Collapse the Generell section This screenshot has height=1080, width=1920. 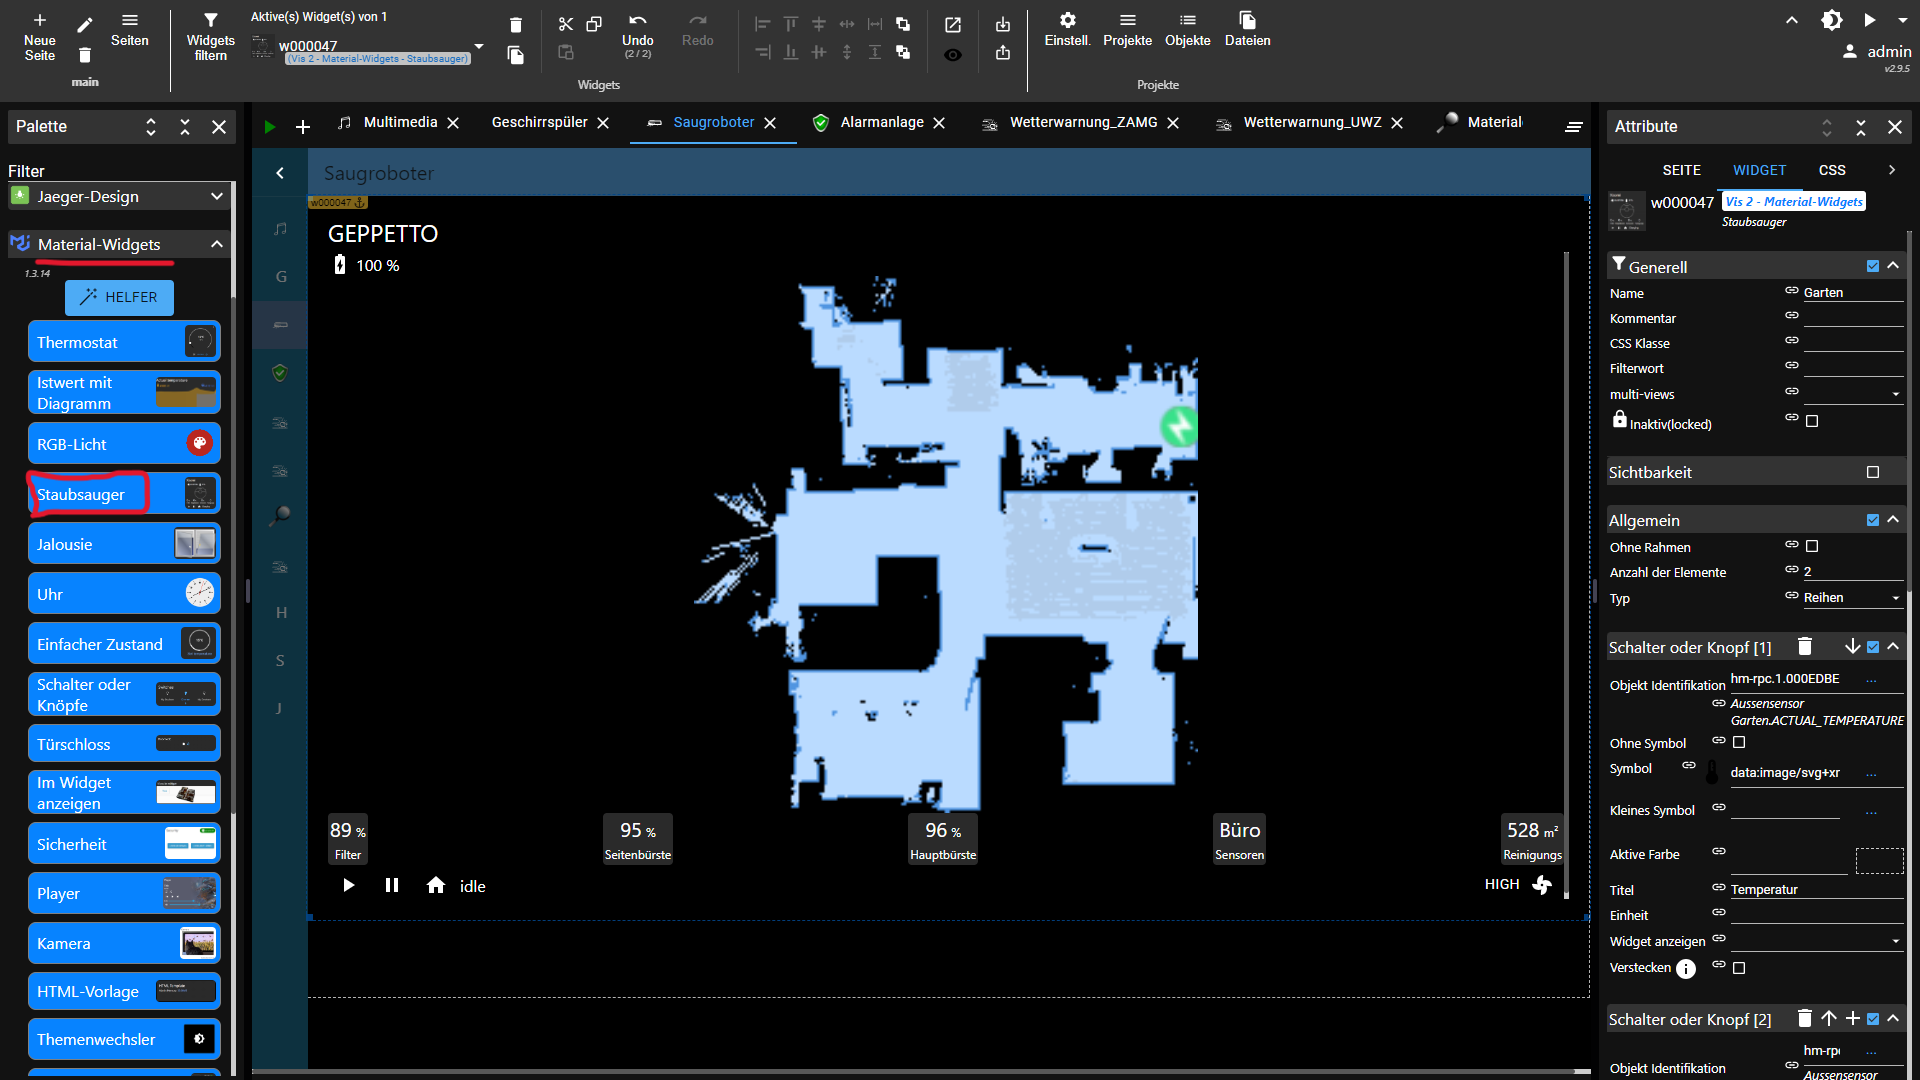pyautogui.click(x=1893, y=266)
